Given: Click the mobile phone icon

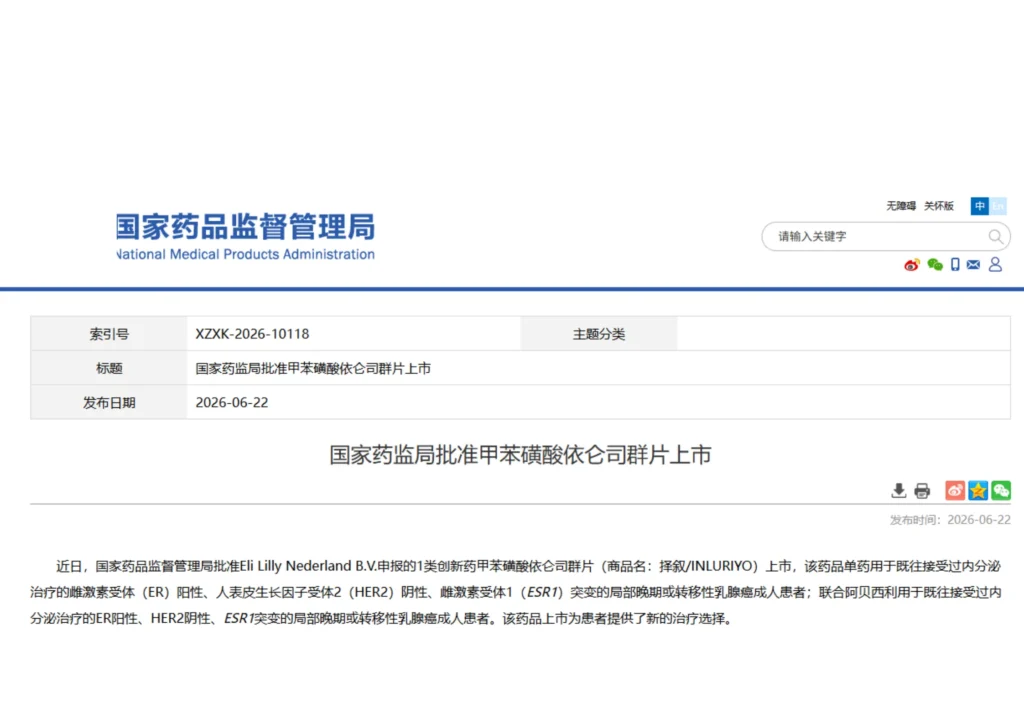Looking at the screenshot, I should [x=955, y=264].
